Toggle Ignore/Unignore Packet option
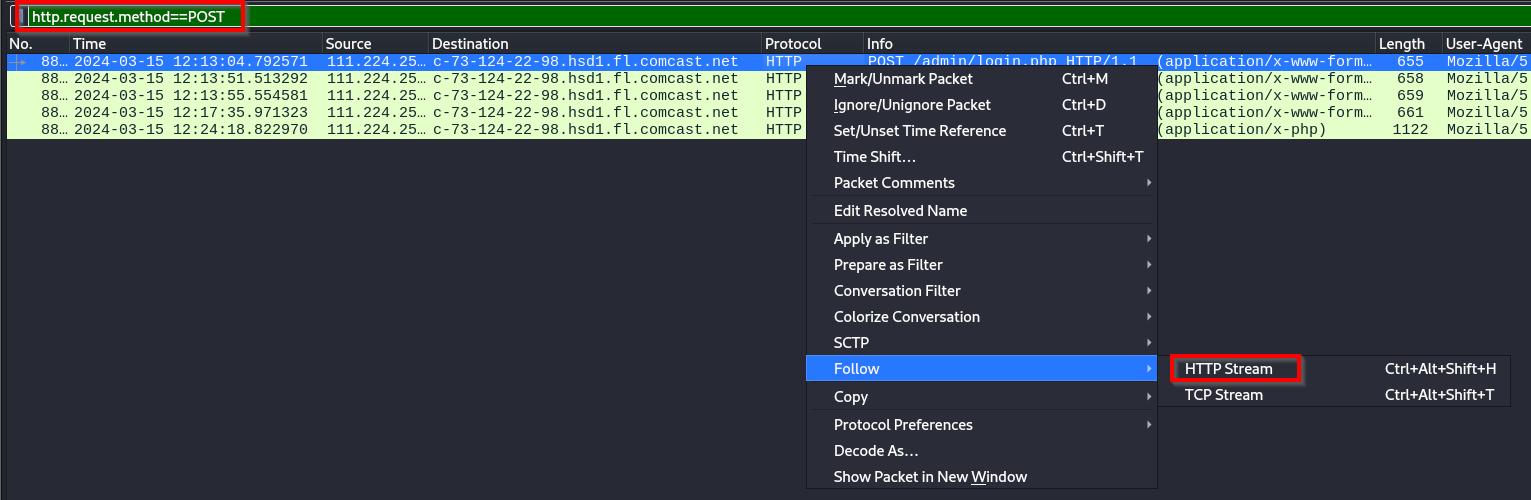Viewport: 1531px width, 500px height. click(912, 105)
